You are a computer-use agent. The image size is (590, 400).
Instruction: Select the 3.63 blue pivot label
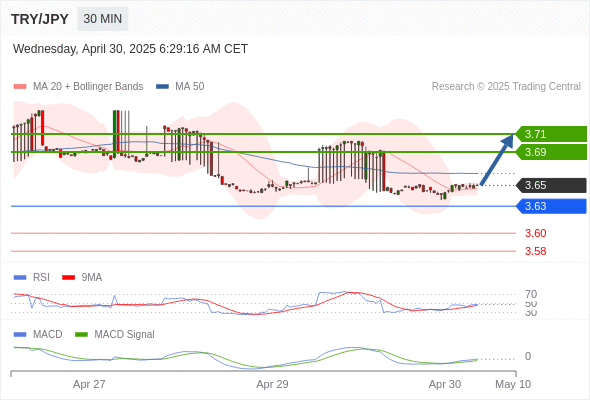coord(551,206)
